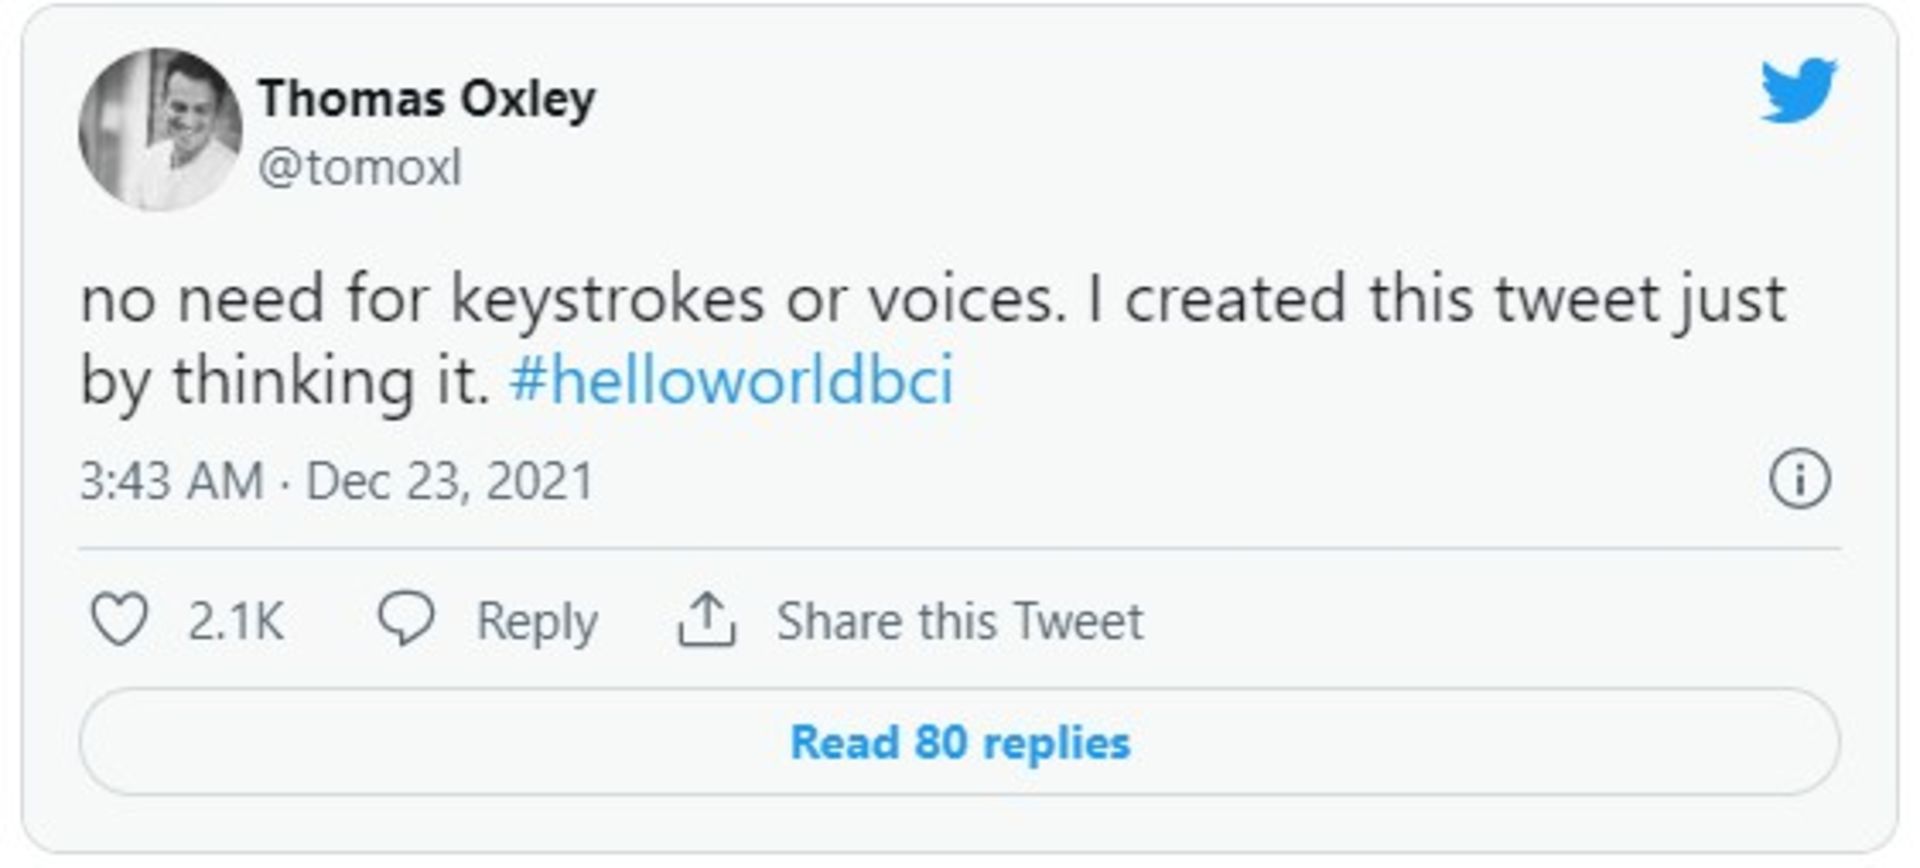Image resolution: width=1920 pixels, height=868 pixels.
Task: Open the tweet info circle icon
Action: click(x=1799, y=480)
